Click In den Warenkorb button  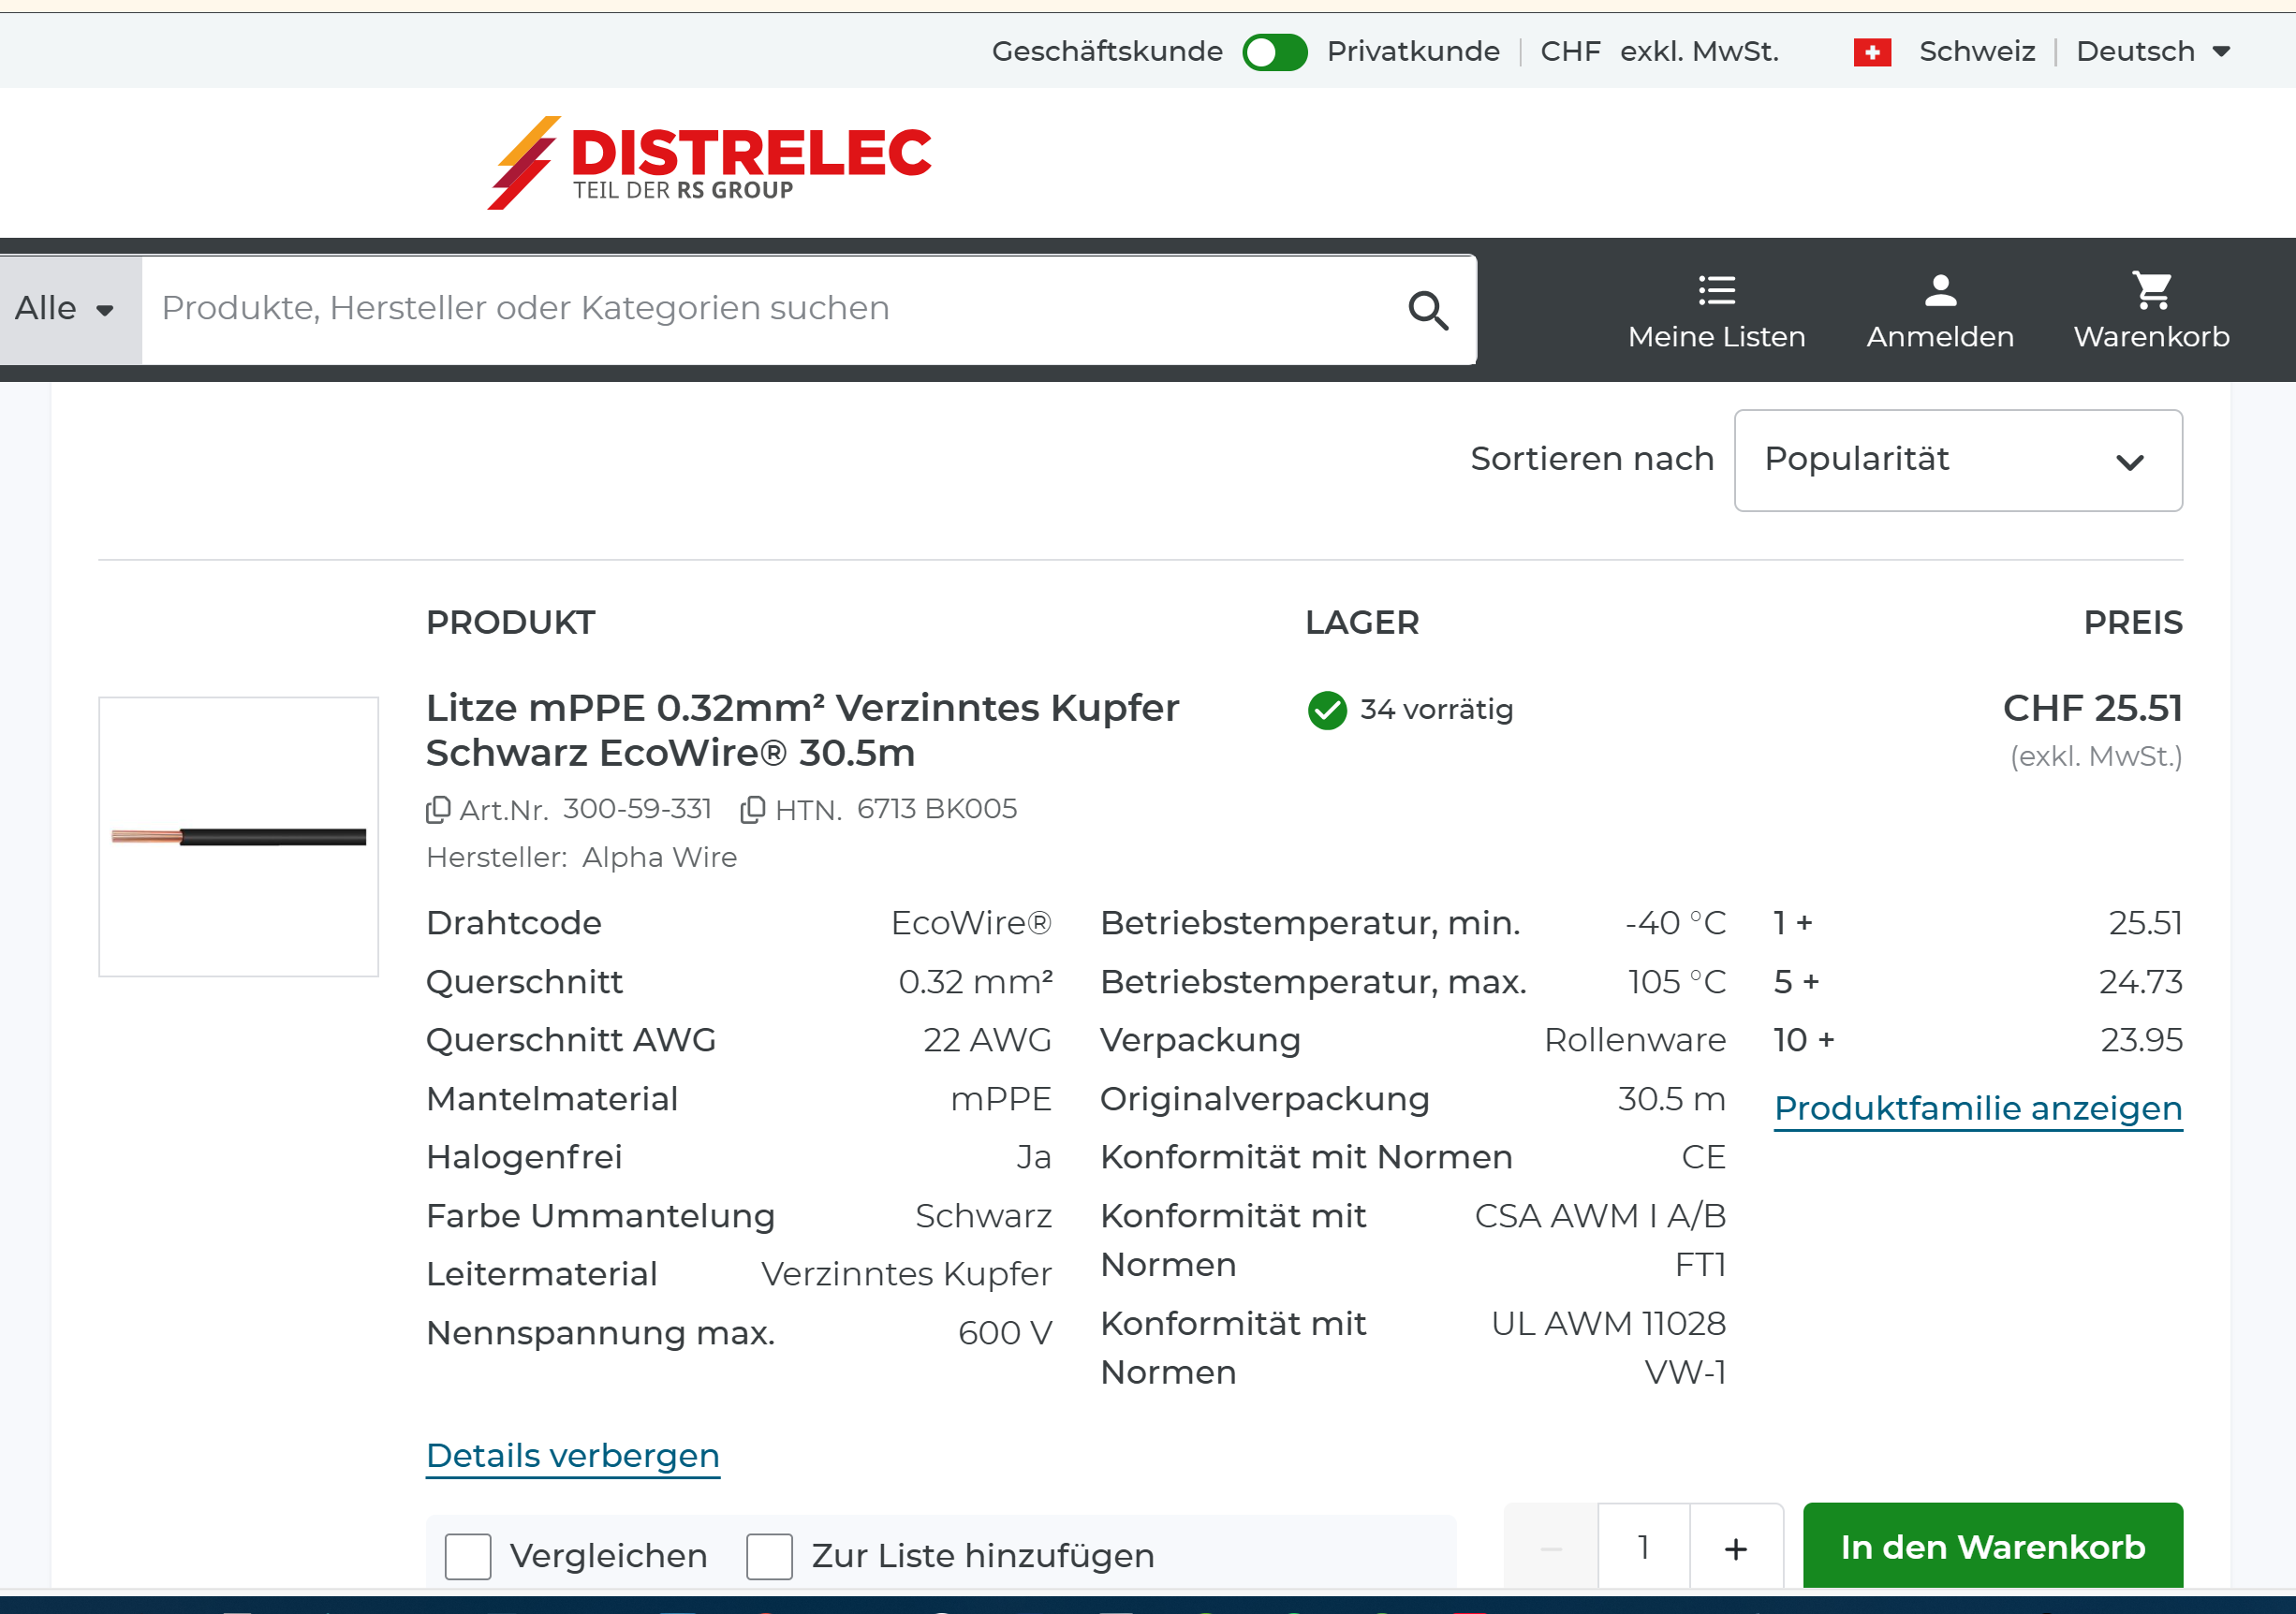tap(1992, 1546)
